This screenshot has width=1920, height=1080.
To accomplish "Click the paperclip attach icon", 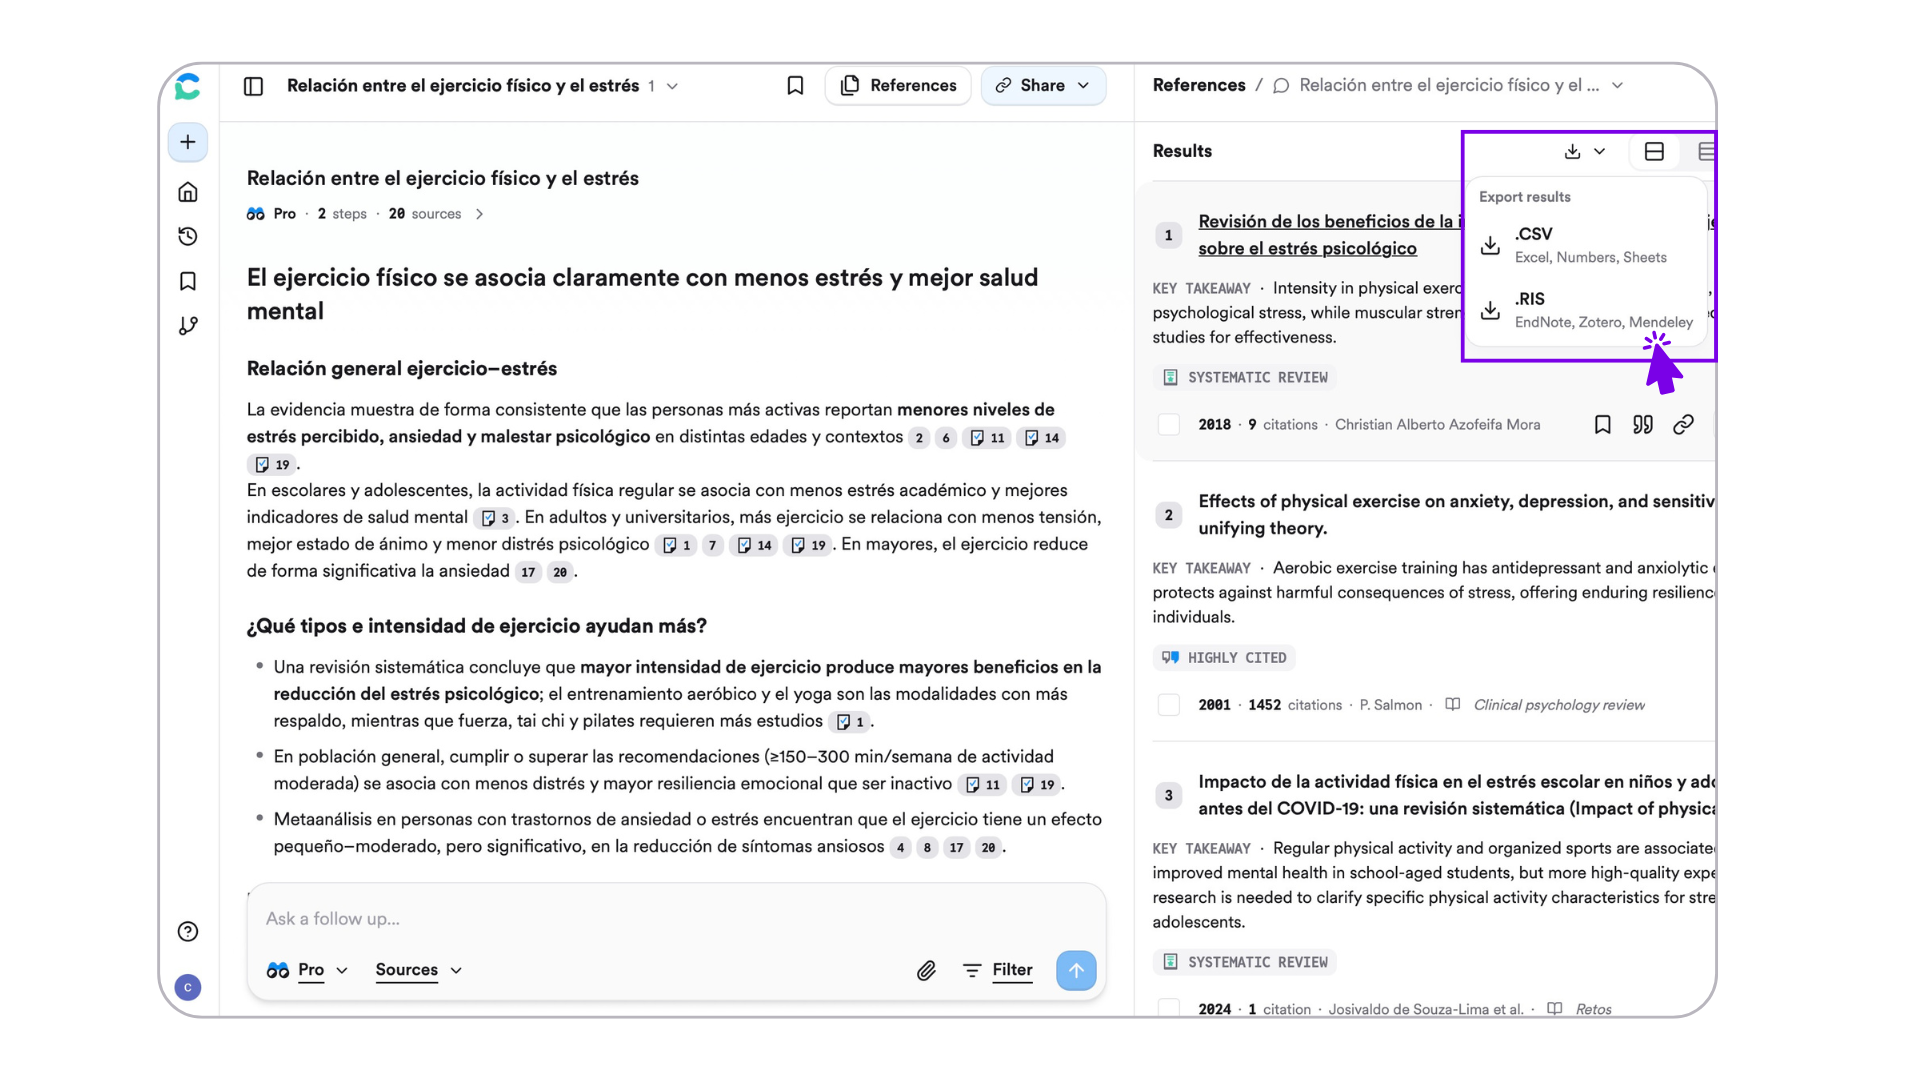I will click(x=926, y=970).
